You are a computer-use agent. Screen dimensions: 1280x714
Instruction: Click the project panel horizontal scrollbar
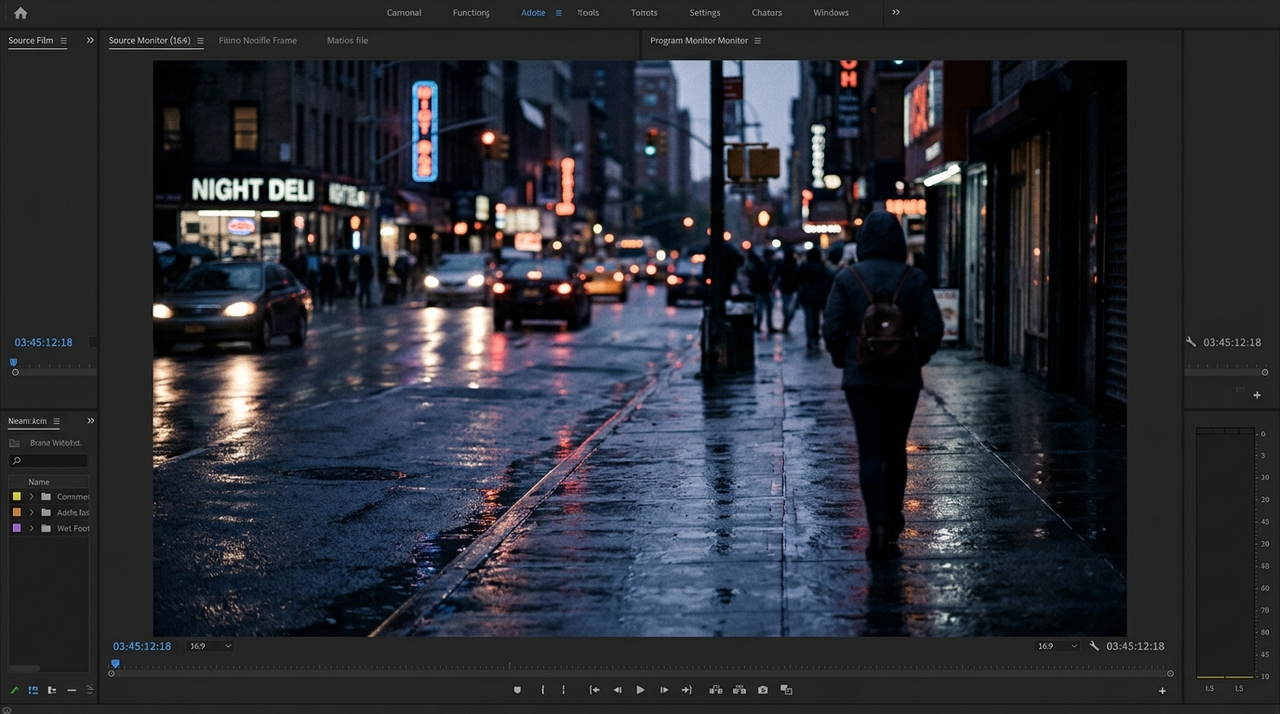[24, 668]
